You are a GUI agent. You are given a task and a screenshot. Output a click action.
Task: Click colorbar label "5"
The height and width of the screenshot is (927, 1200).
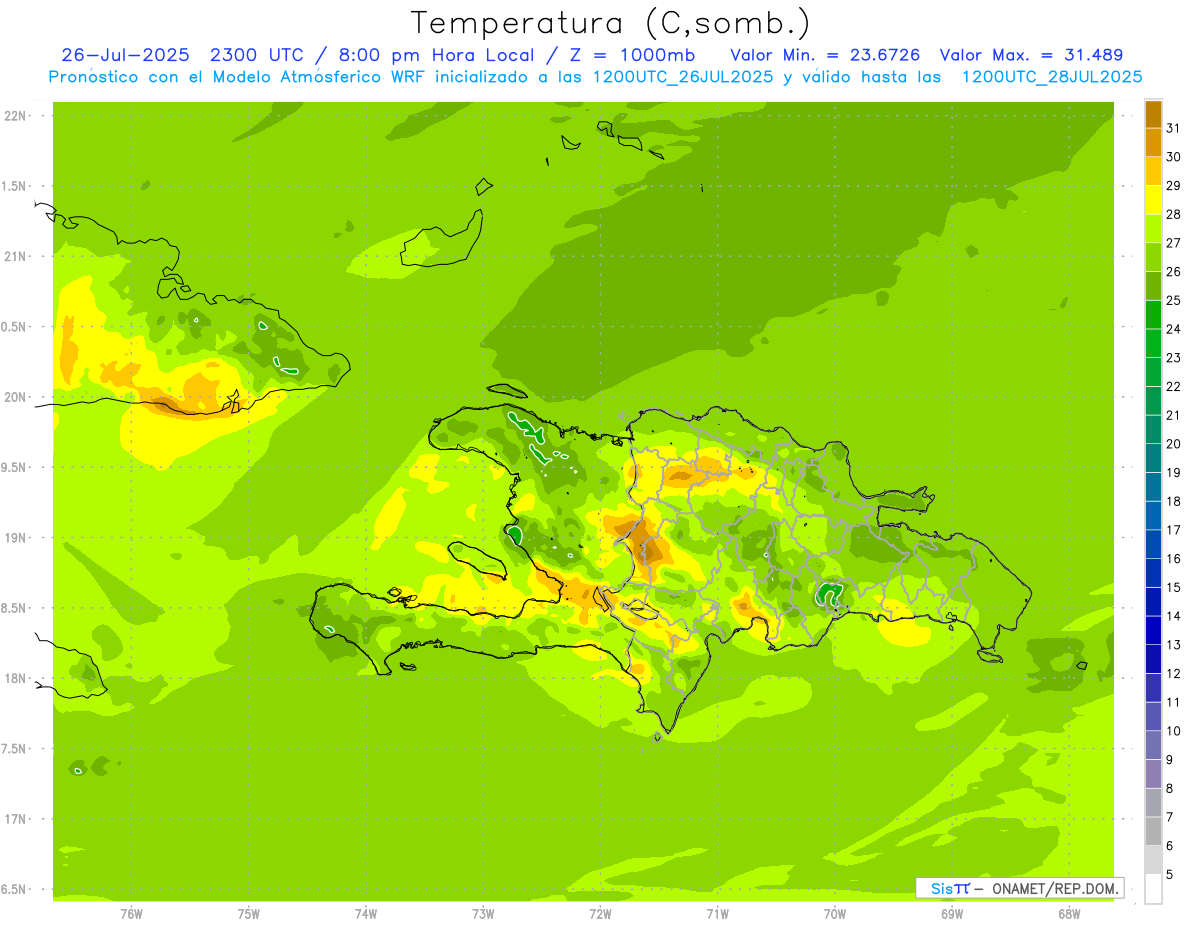1170,875
